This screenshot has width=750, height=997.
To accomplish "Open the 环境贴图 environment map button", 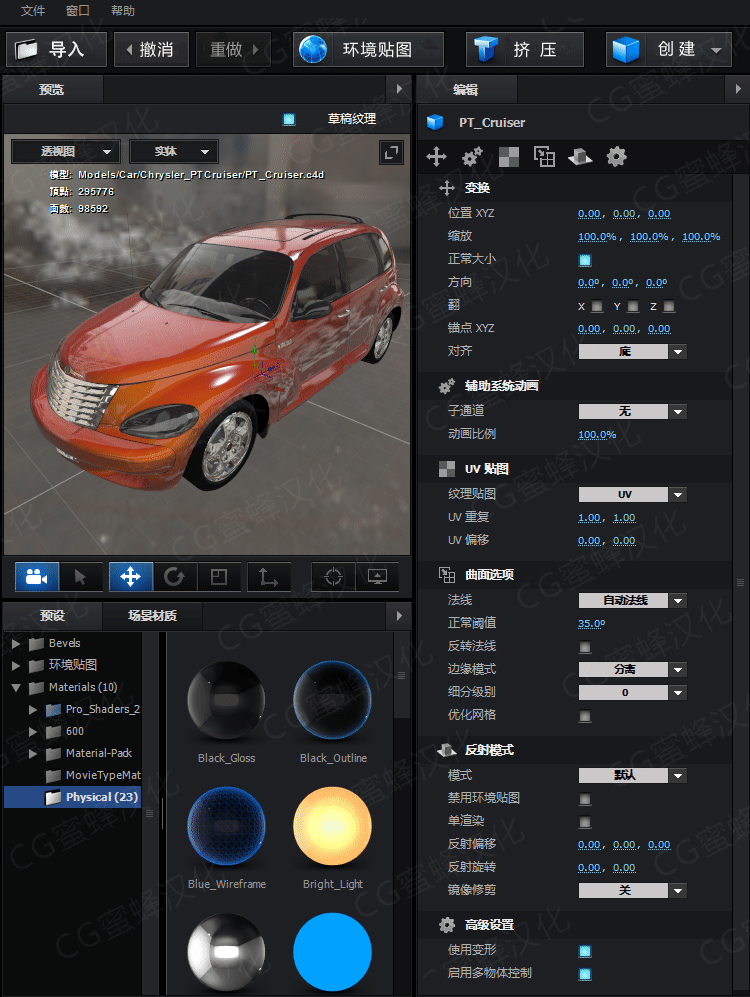I will tap(368, 50).
